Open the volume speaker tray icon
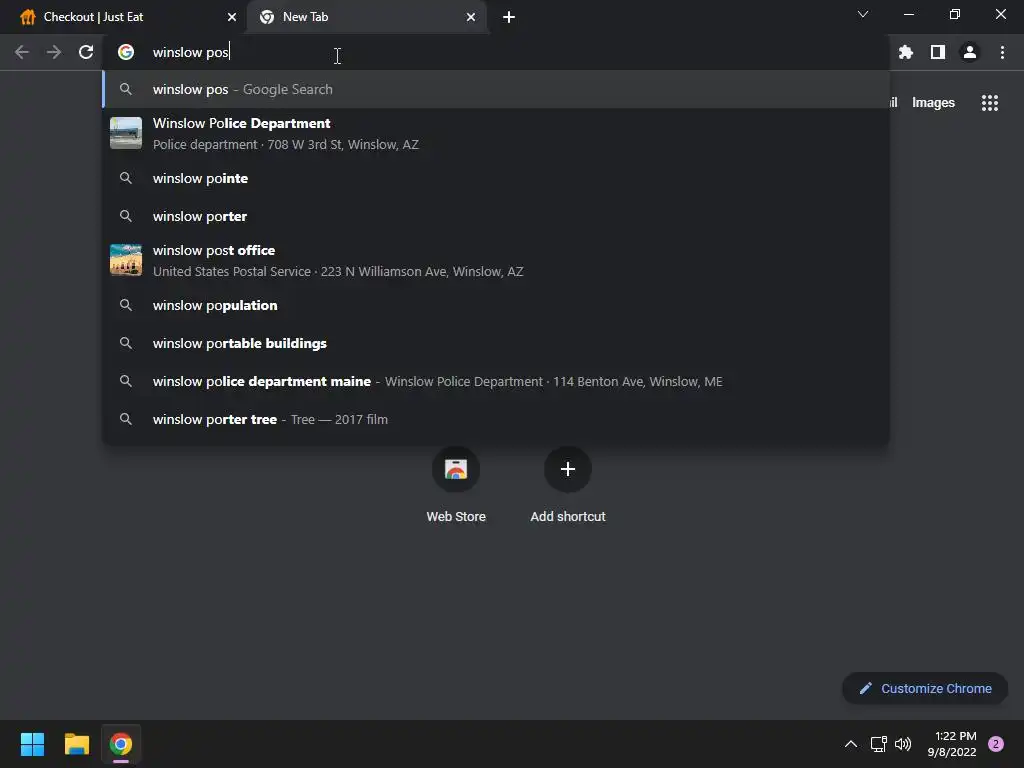 coord(903,744)
